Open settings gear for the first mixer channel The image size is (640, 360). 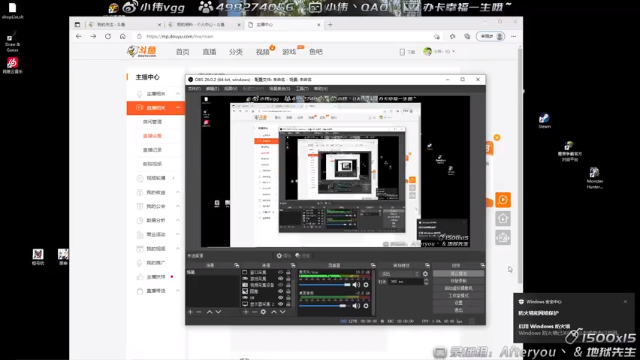[366, 284]
